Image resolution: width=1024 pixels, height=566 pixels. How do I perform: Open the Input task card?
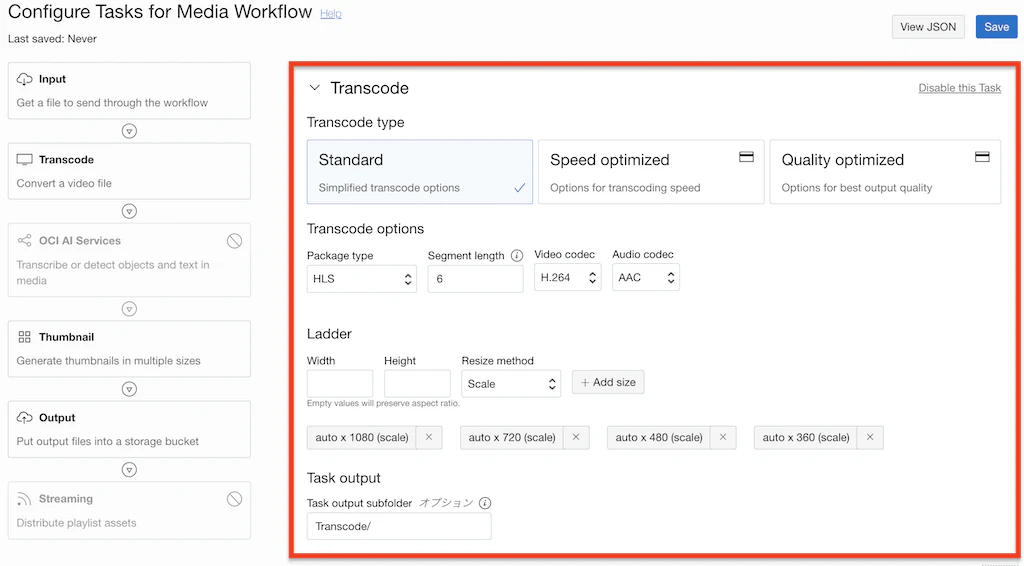pyautogui.click(x=129, y=91)
